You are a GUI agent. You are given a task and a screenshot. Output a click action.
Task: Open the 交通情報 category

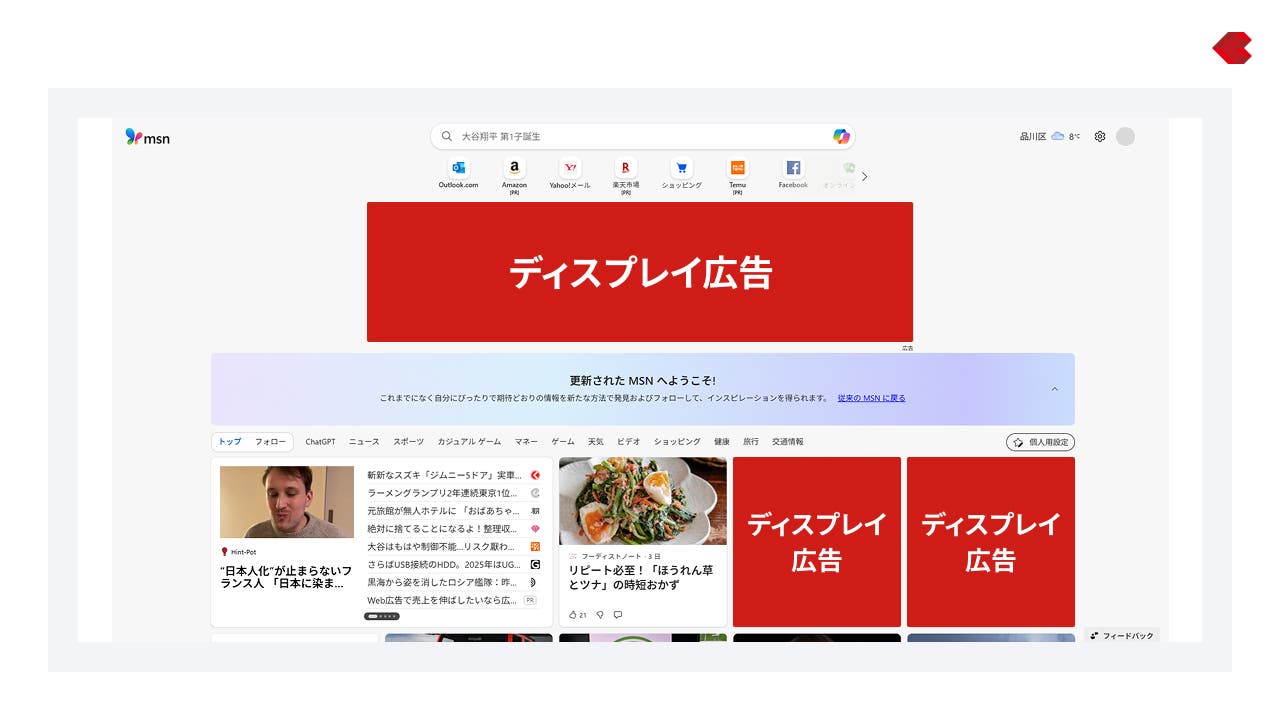pyautogui.click(x=787, y=442)
